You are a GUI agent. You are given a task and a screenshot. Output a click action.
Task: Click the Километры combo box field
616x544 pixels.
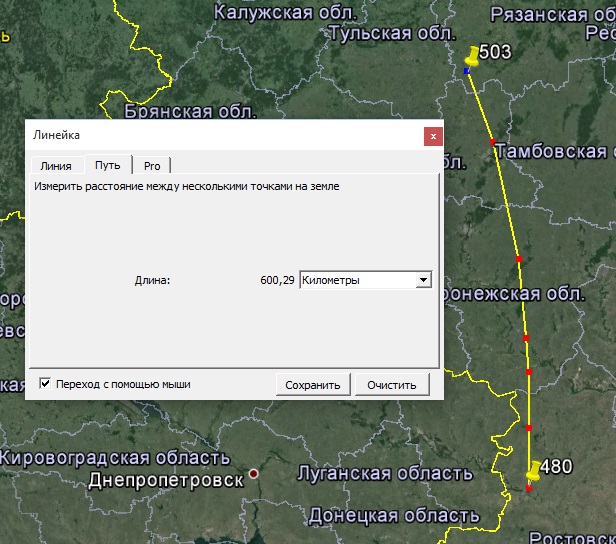coord(357,281)
